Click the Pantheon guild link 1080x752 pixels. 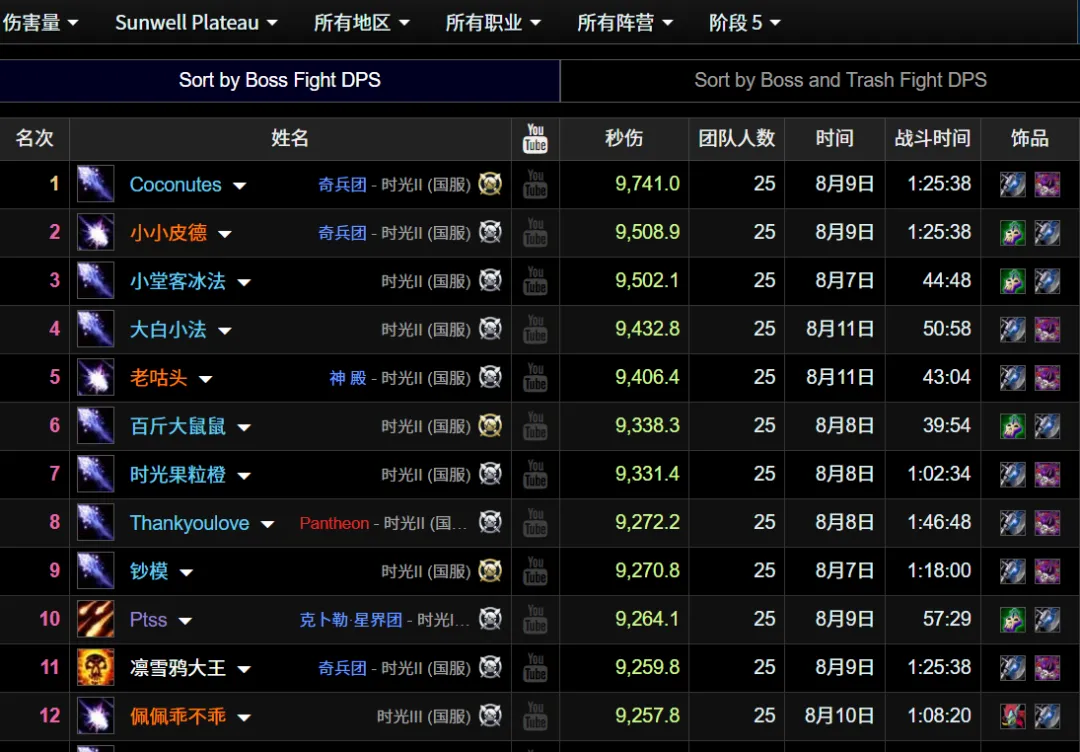(334, 523)
